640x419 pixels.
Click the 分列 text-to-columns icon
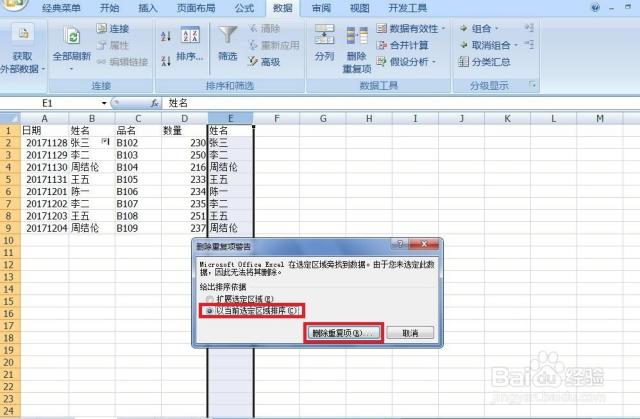pyautogui.click(x=324, y=37)
